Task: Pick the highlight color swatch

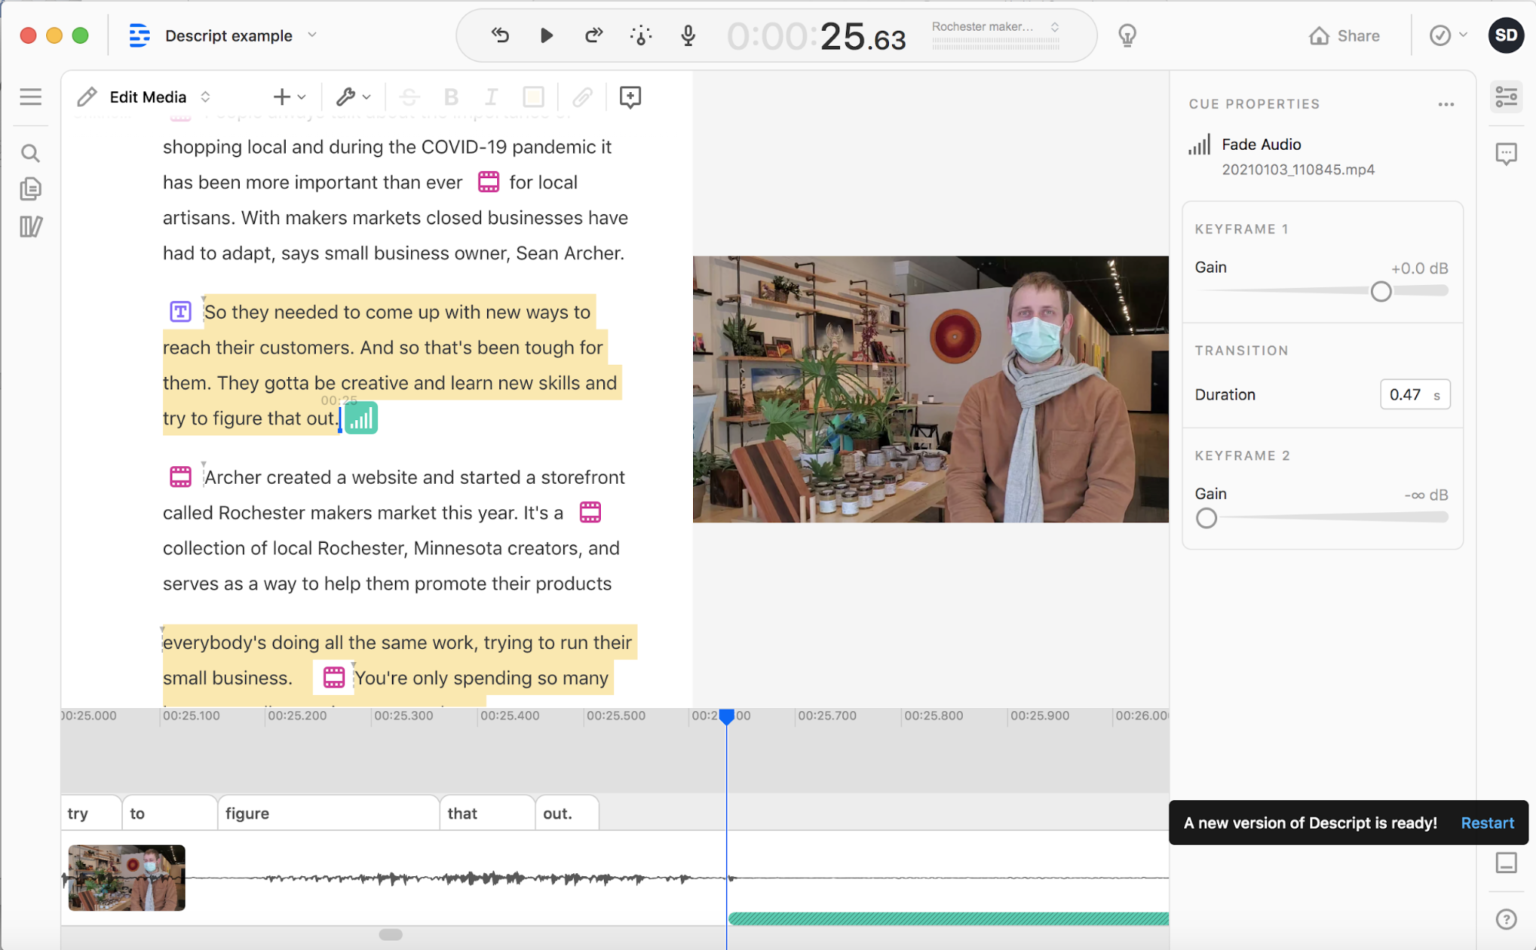Action: [x=533, y=97]
